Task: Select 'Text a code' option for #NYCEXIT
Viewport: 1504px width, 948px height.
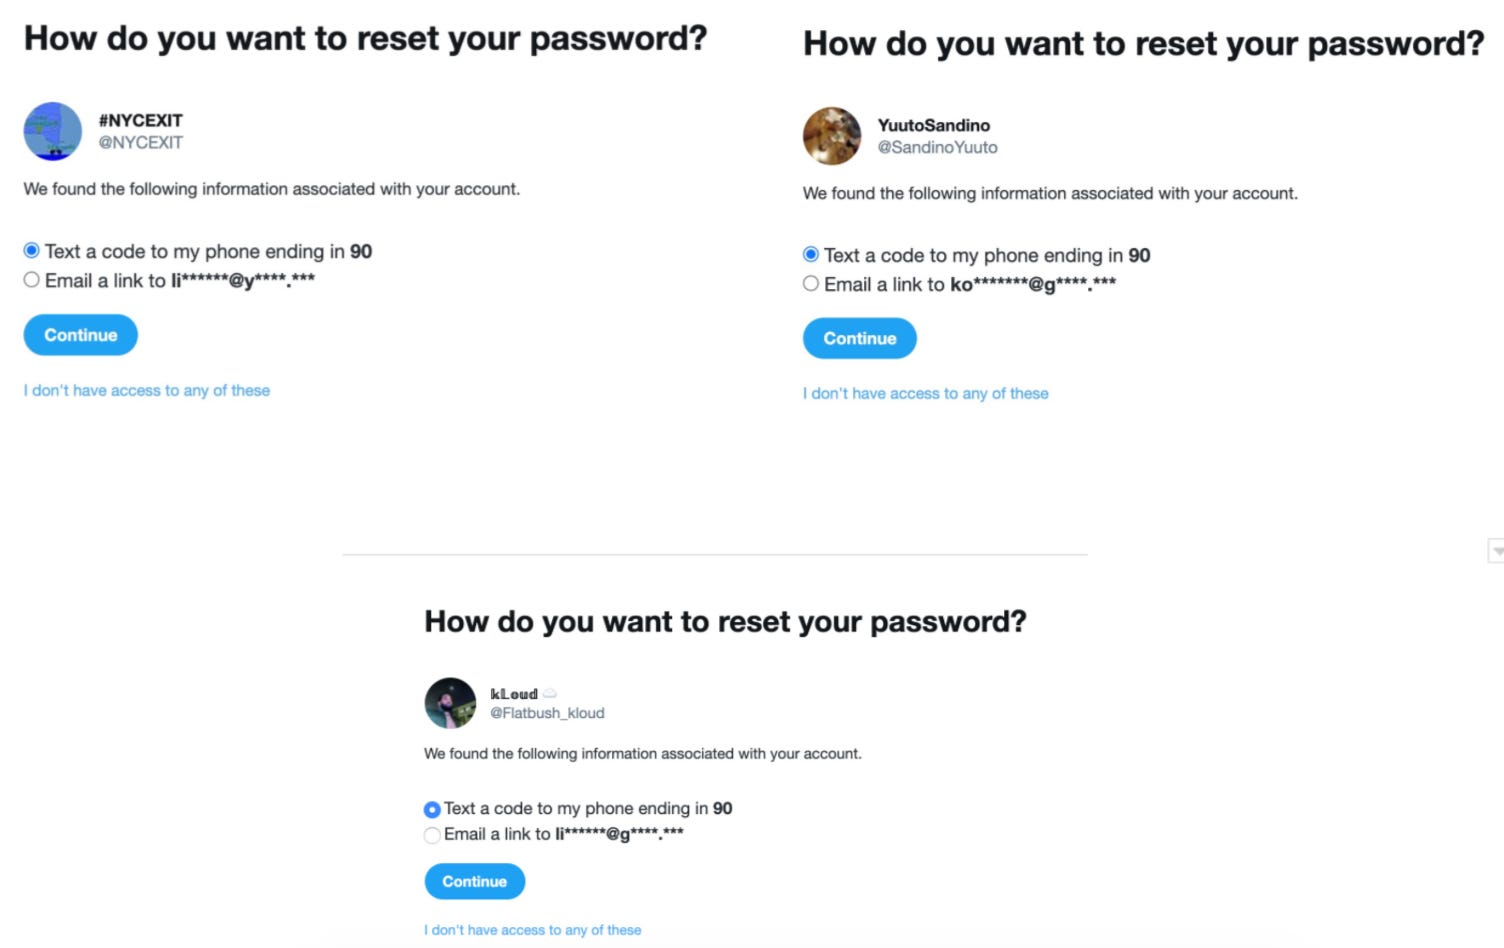Action: click(x=31, y=251)
